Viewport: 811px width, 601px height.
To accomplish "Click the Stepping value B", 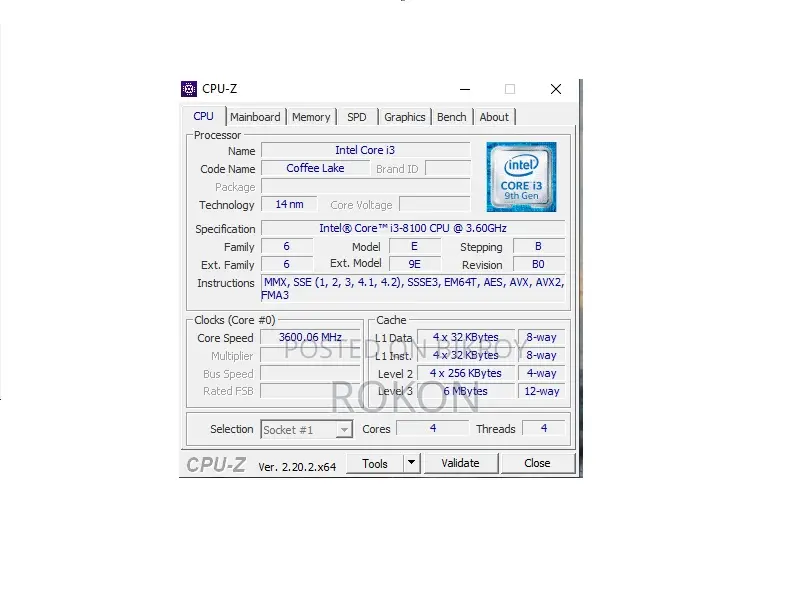I will click(538, 246).
